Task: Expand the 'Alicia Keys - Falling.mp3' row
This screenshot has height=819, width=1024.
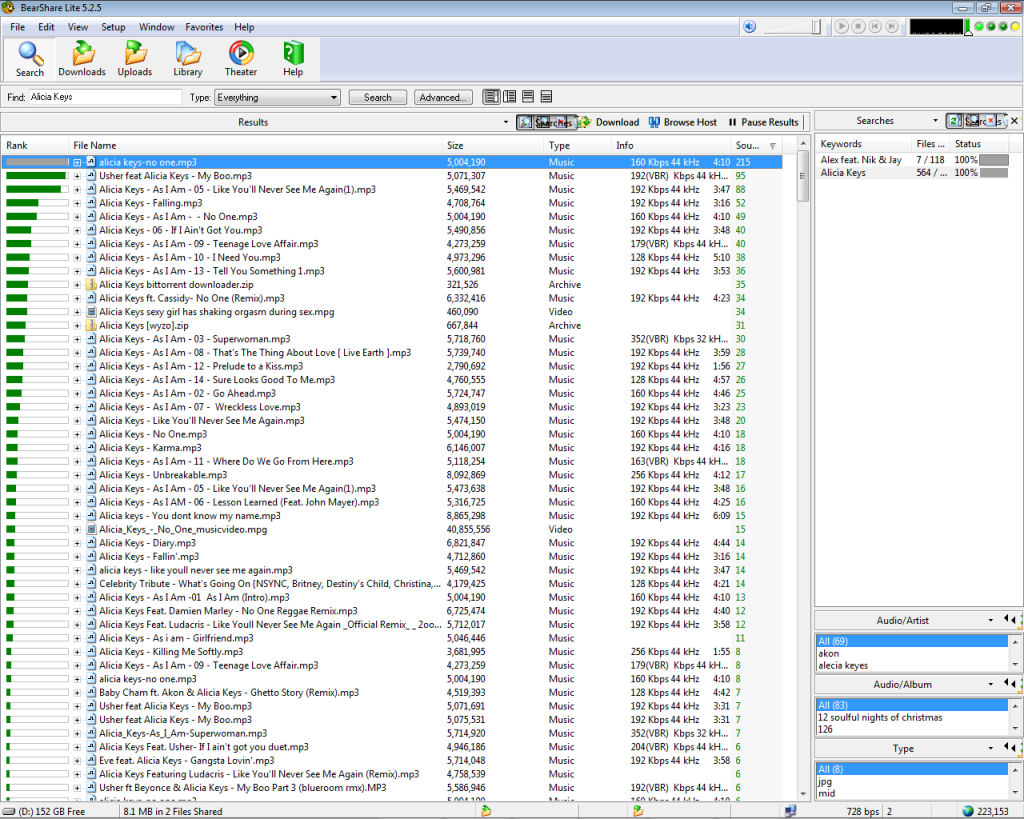Action: [77, 203]
